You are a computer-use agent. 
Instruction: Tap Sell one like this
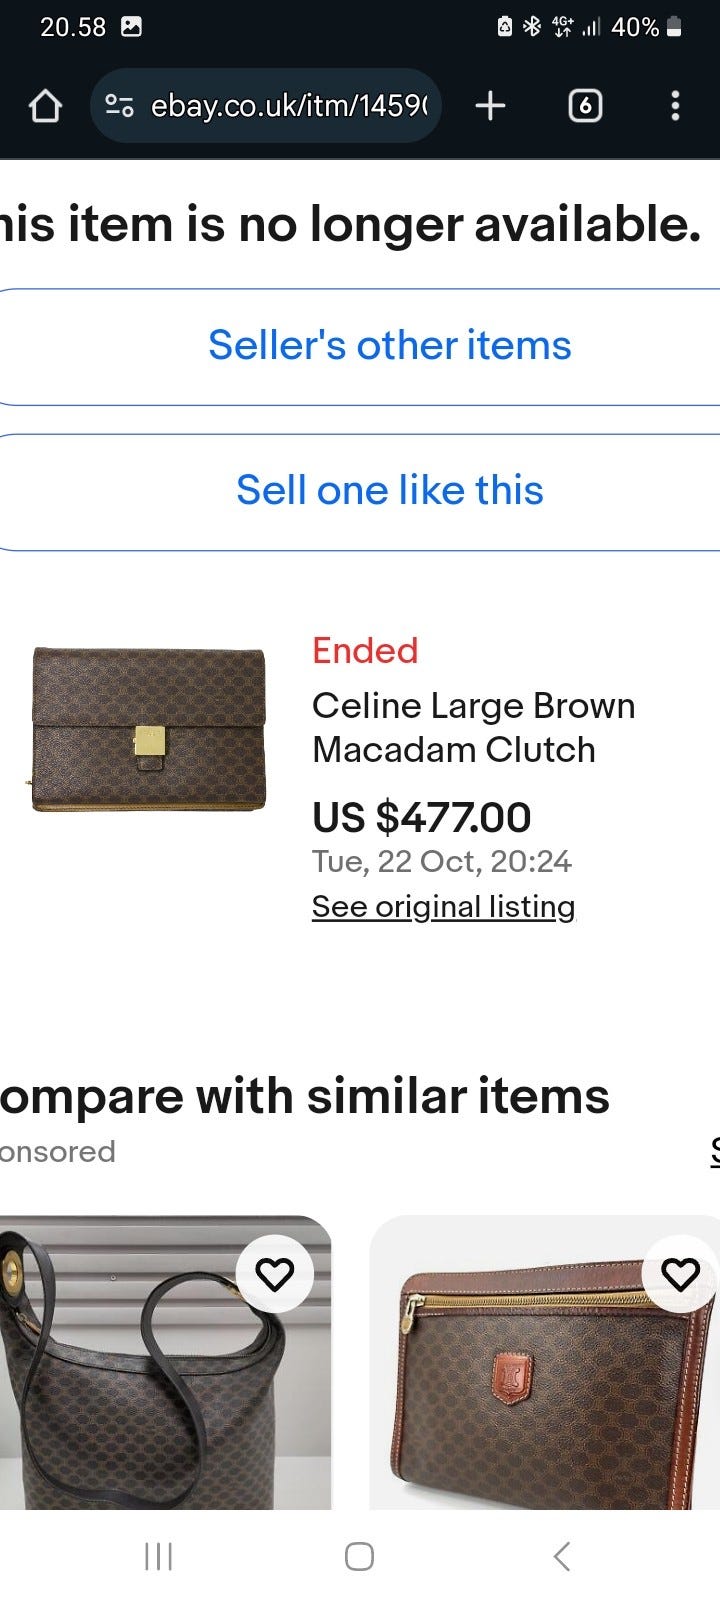pyautogui.click(x=389, y=491)
